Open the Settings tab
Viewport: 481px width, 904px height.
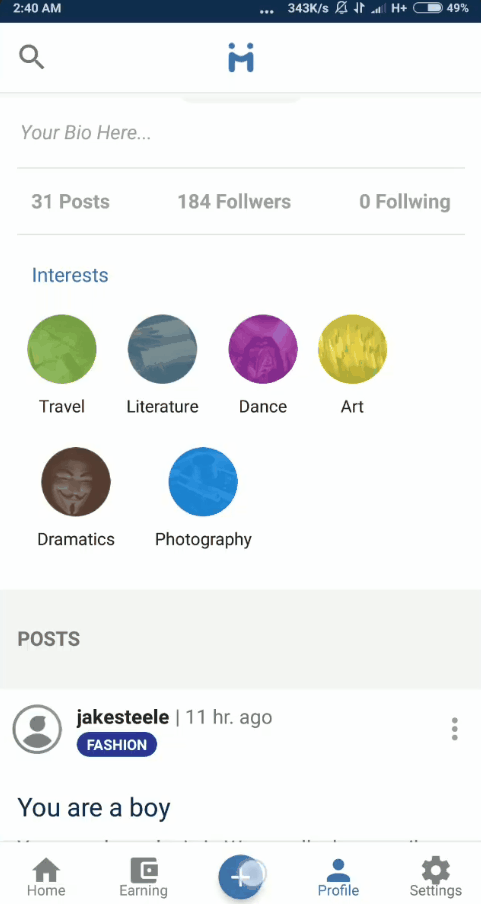pos(435,877)
